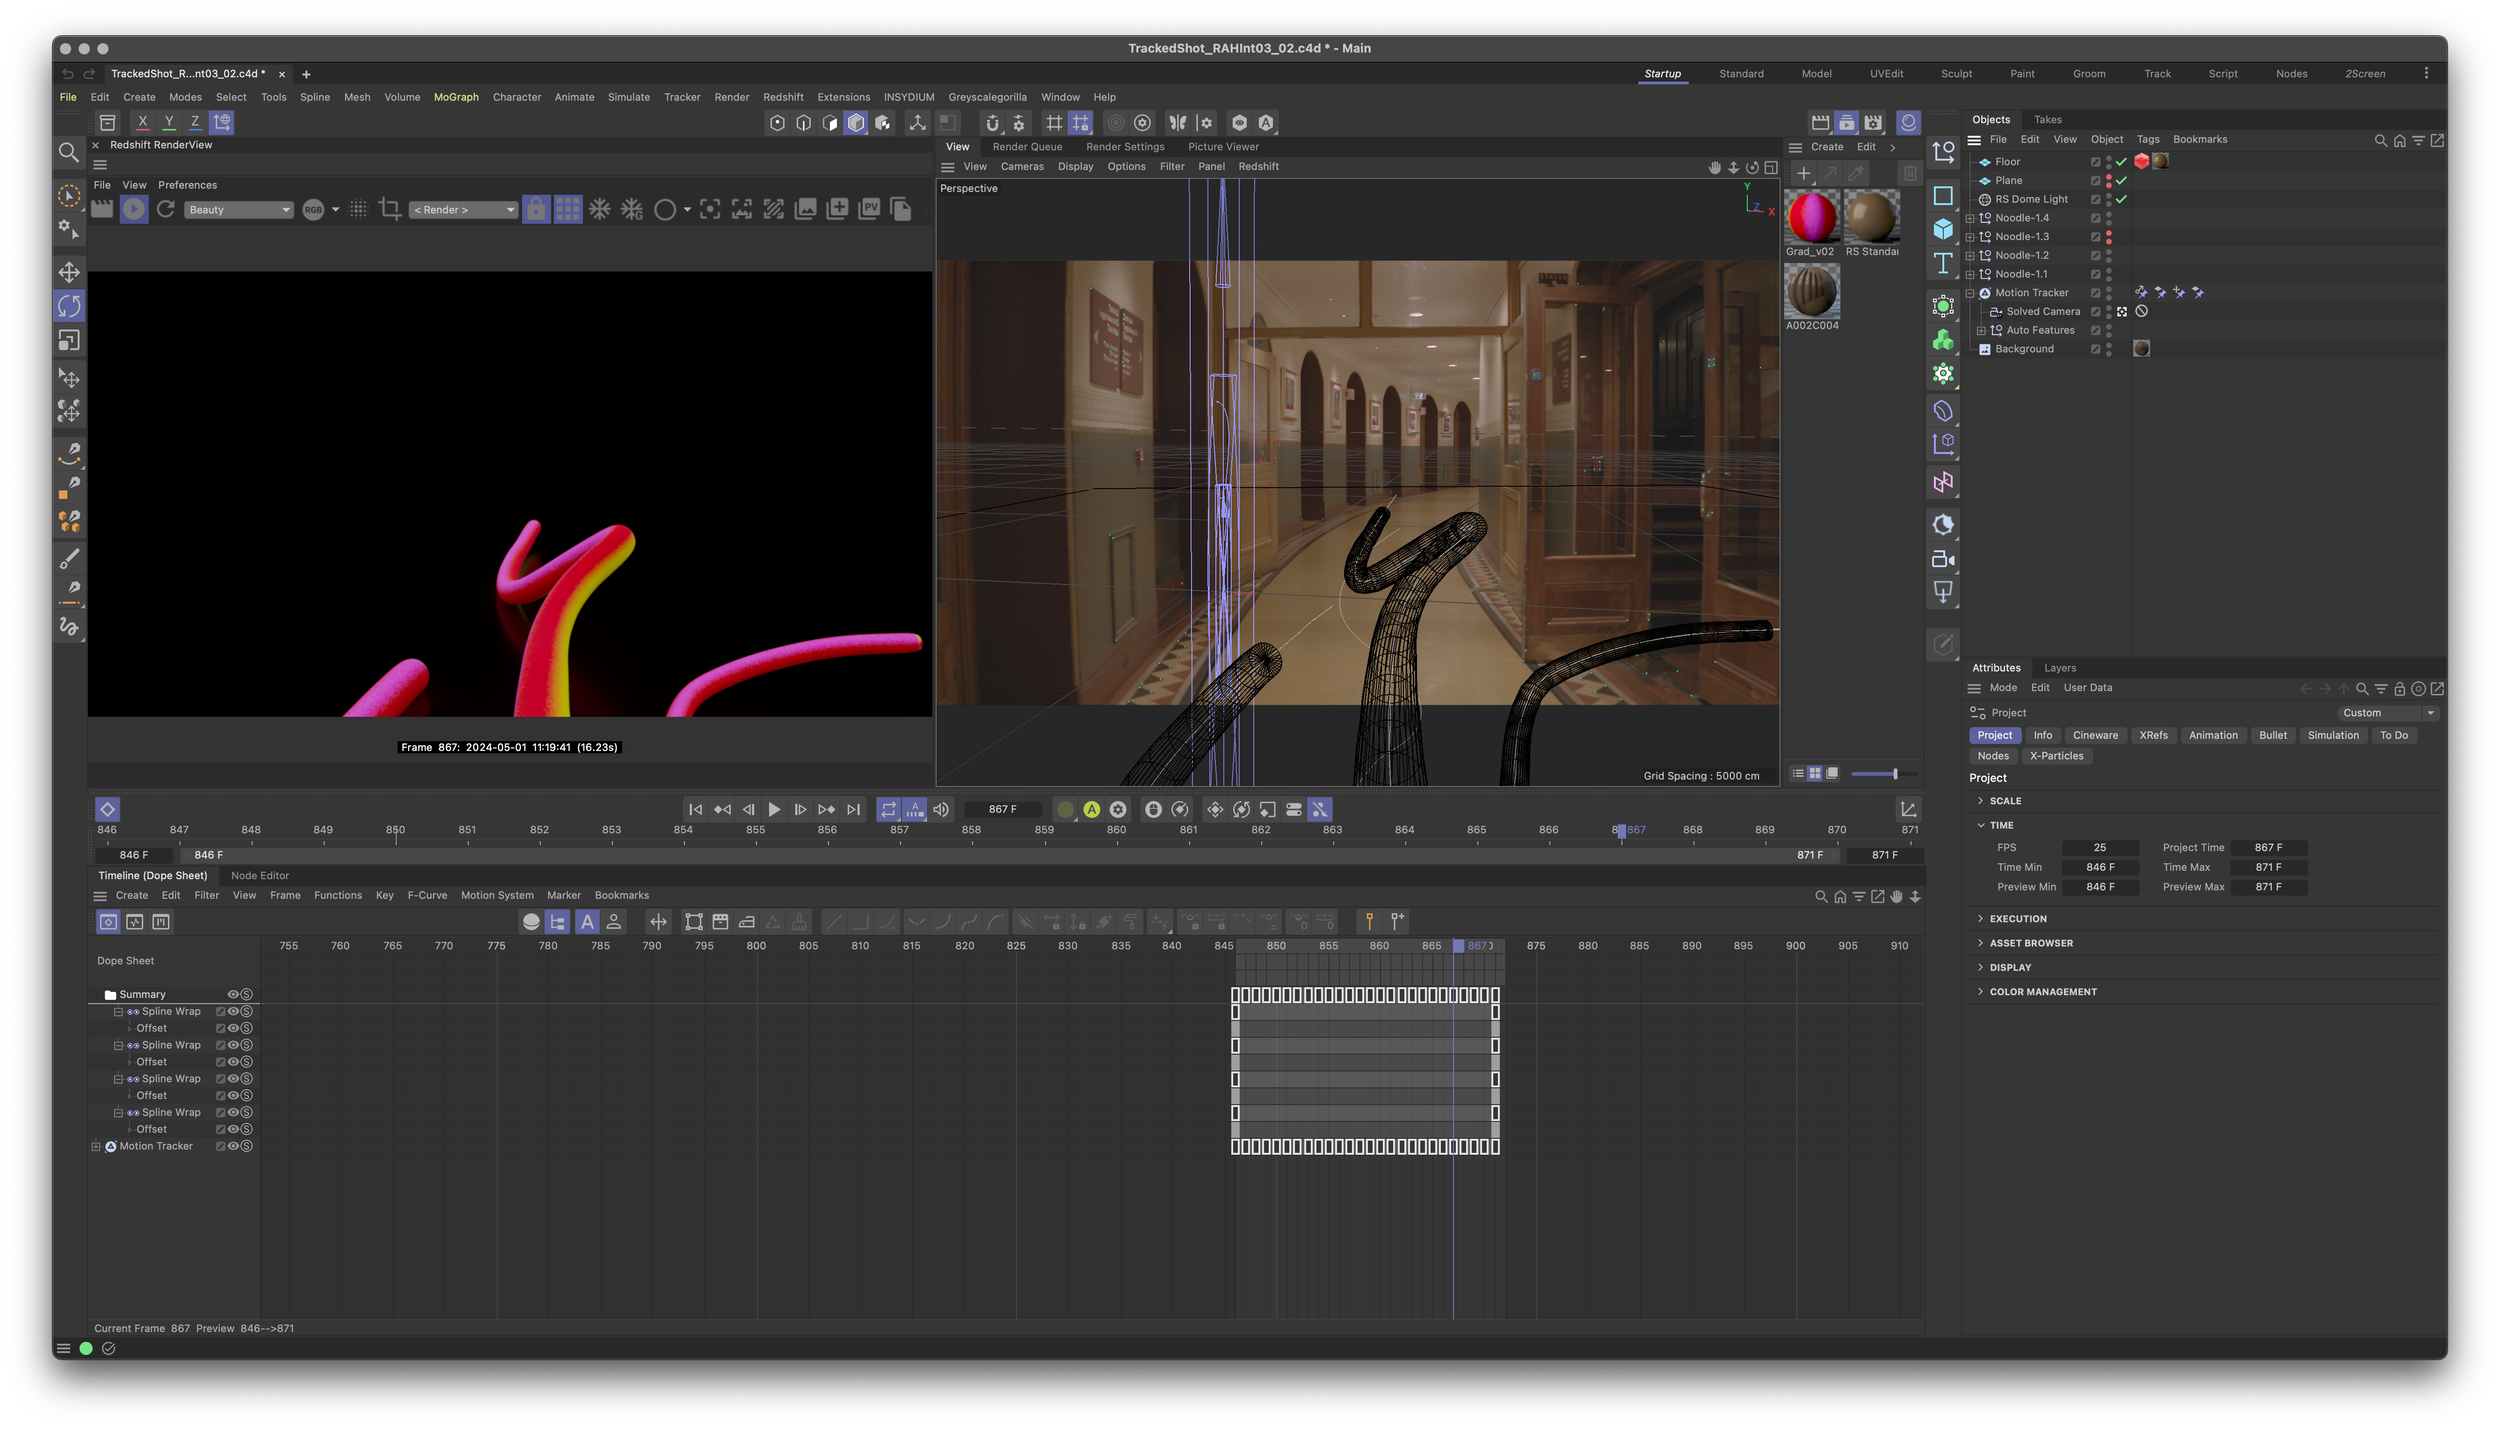2500x1429 pixels.
Task: Switch to the Picture Viewer tab
Action: pos(1223,147)
